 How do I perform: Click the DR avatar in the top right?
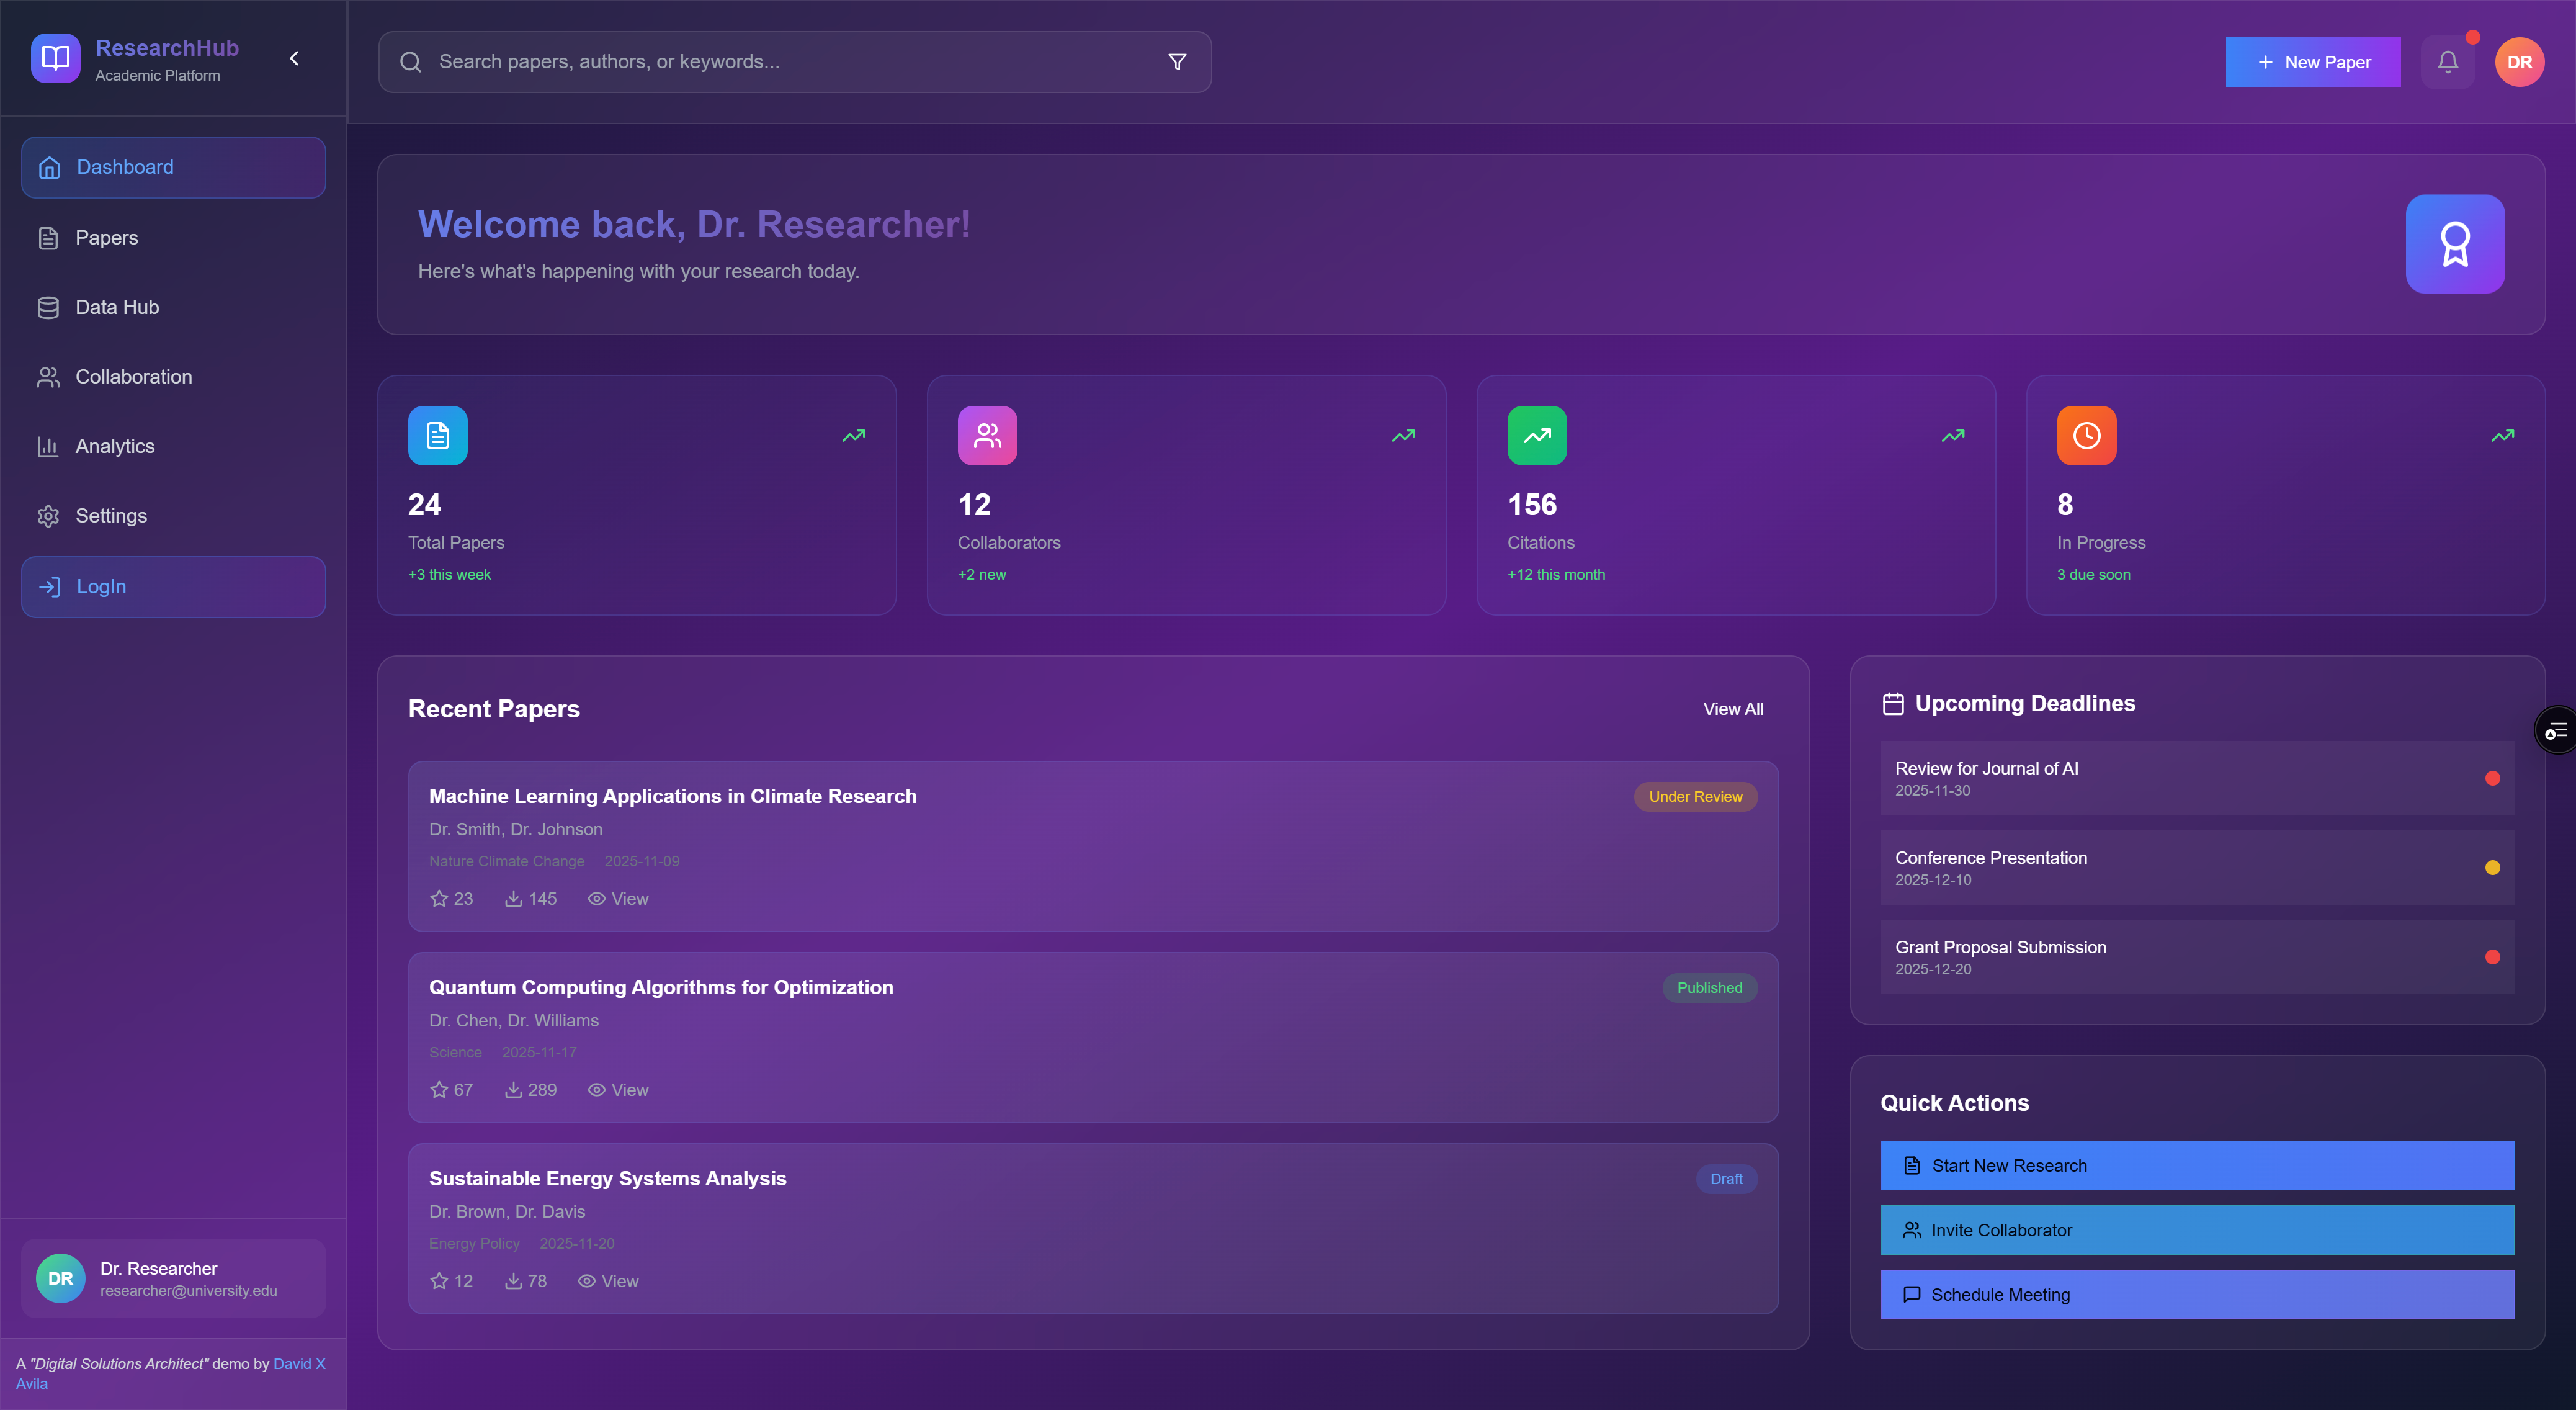pos(2519,61)
